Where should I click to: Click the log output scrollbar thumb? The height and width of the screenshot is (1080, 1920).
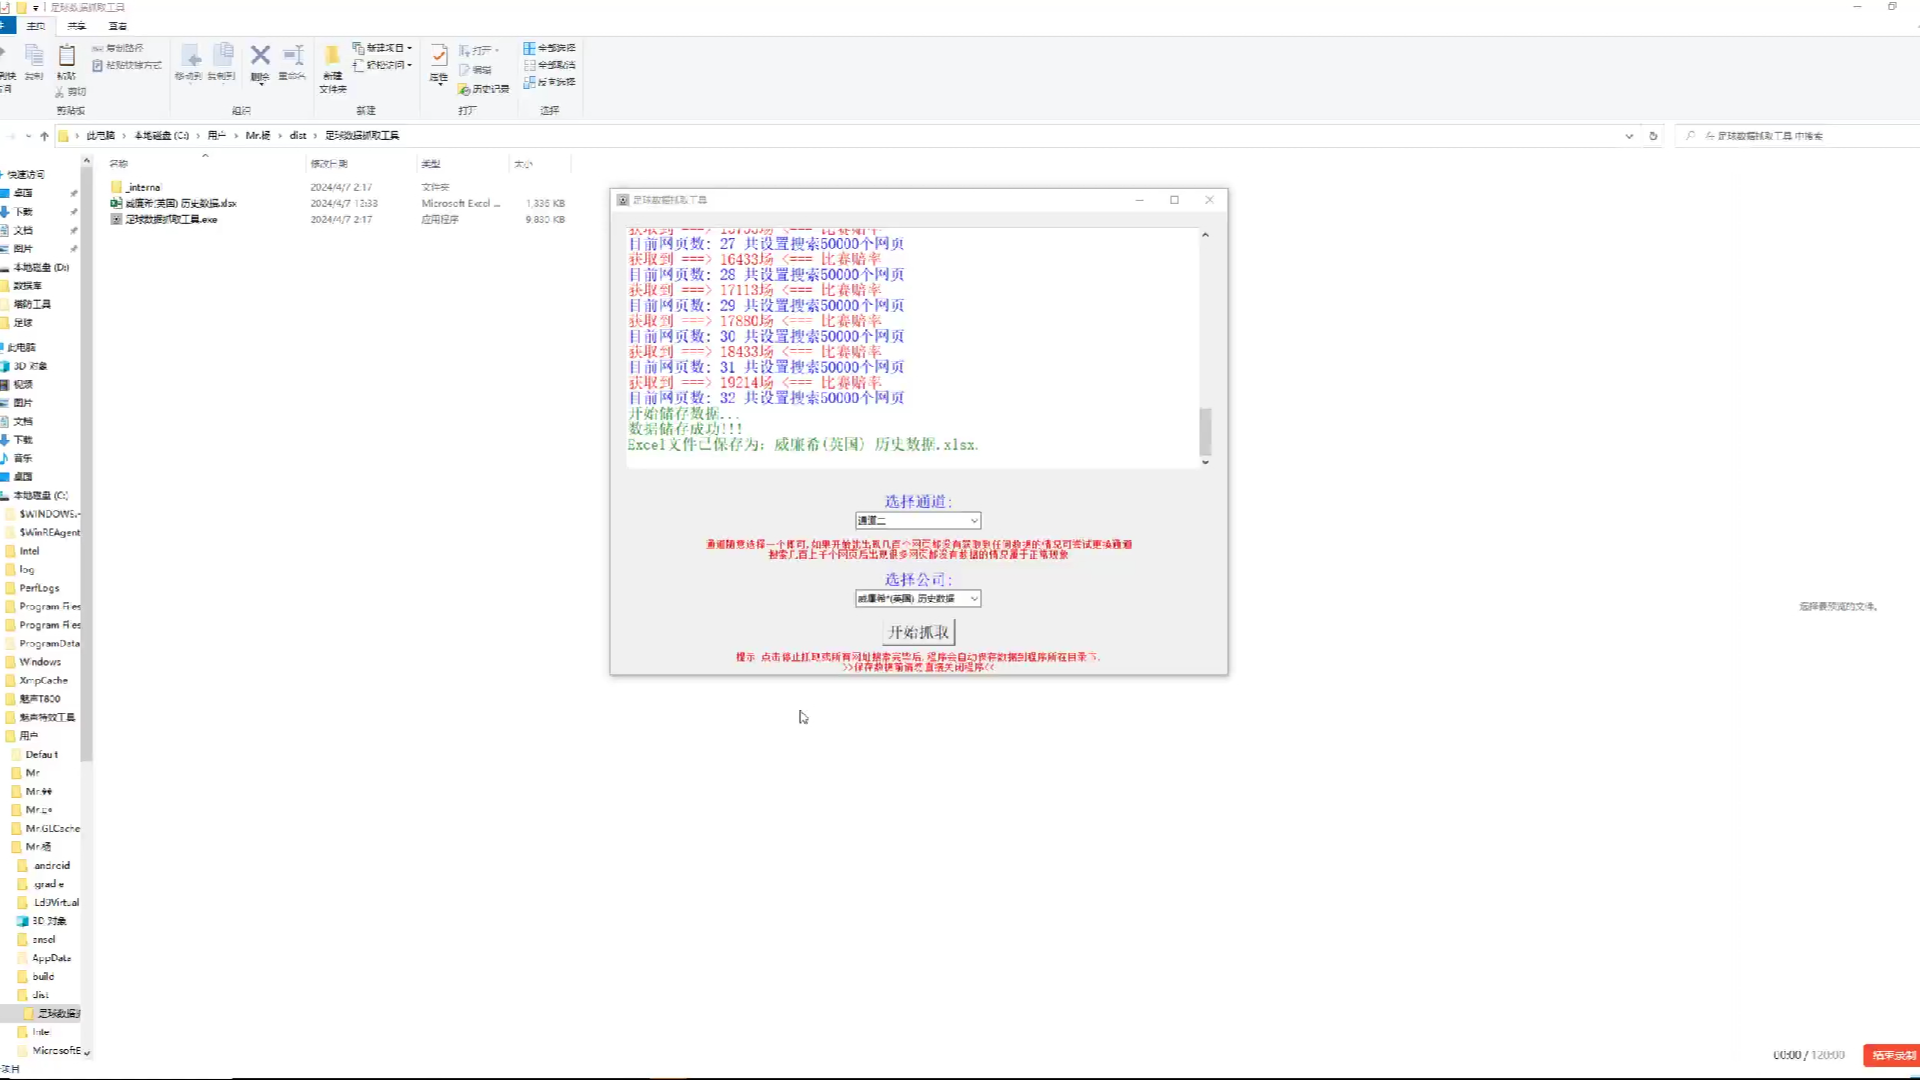pos(1205,431)
